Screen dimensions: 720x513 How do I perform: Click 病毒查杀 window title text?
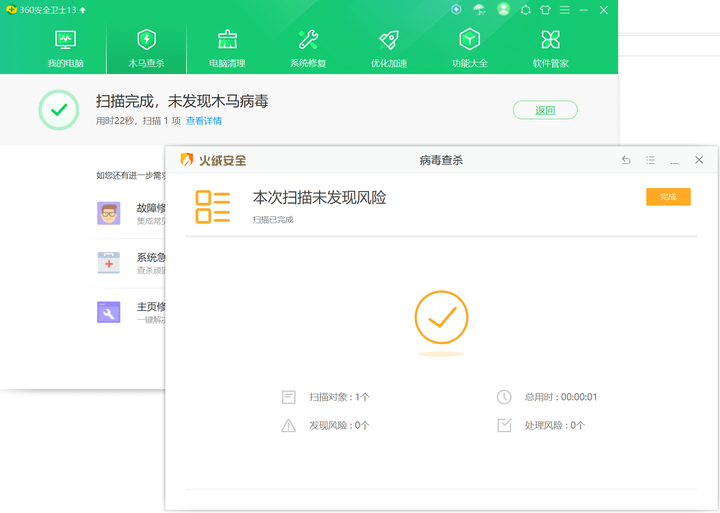pos(441,160)
